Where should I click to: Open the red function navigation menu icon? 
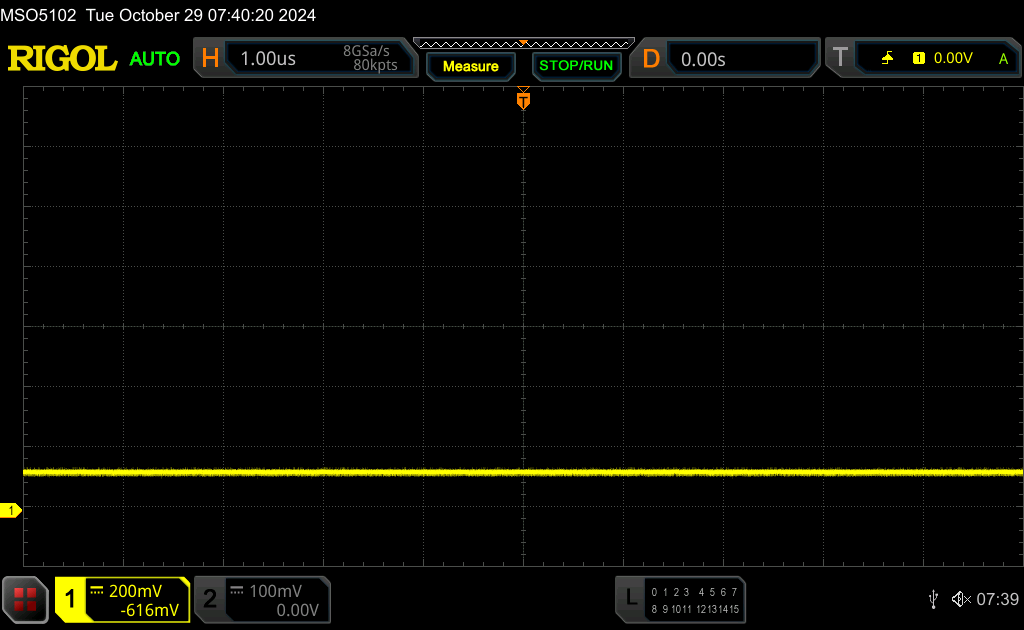click(x=26, y=599)
